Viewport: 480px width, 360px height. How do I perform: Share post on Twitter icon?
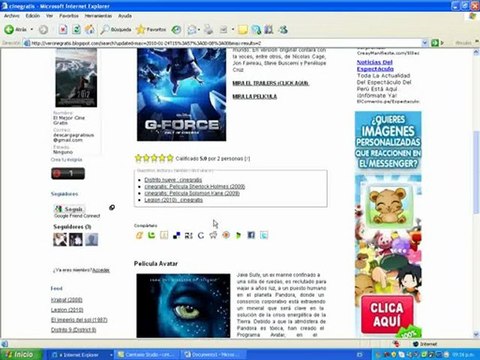tap(264, 235)
